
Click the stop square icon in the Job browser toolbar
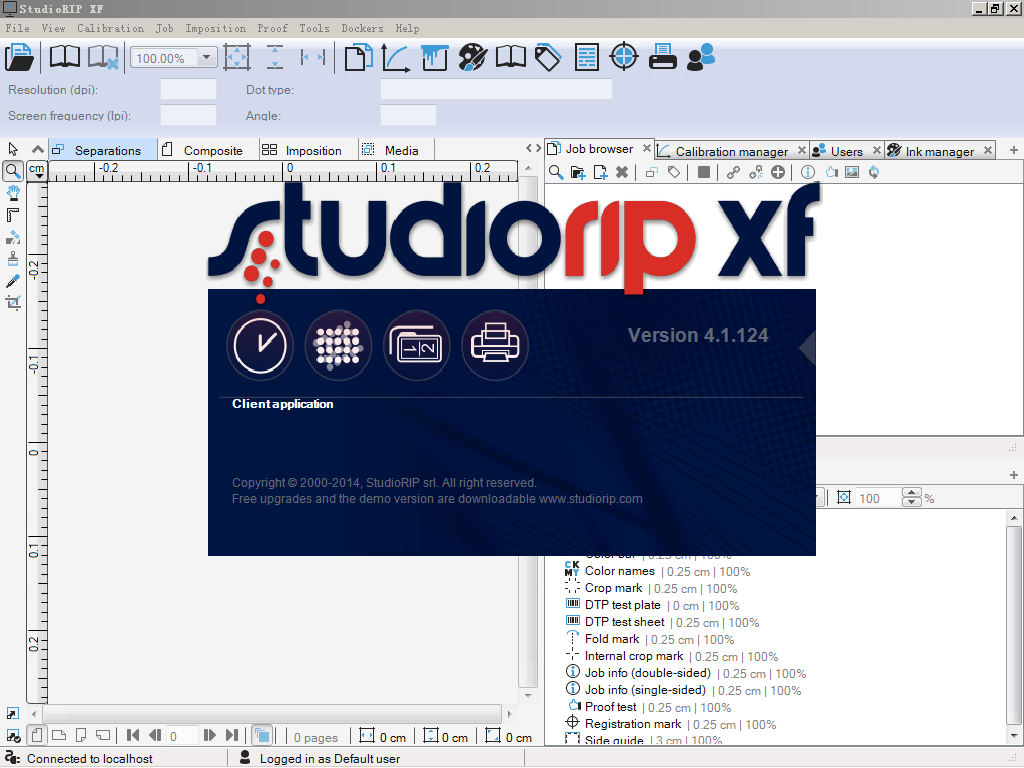[x=703, y=172]
